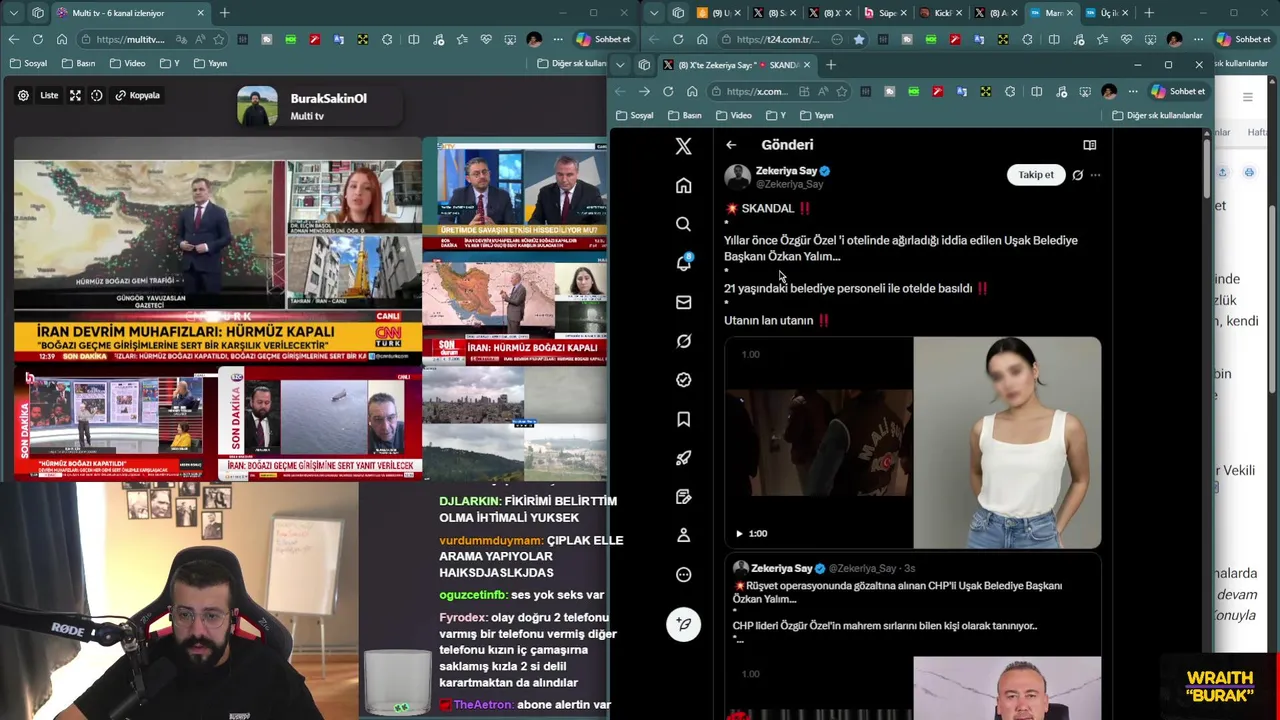Viewport: 1280px width, 720px height.
Task: Open new tab in Multi tv window
Action: click(225, 13)
